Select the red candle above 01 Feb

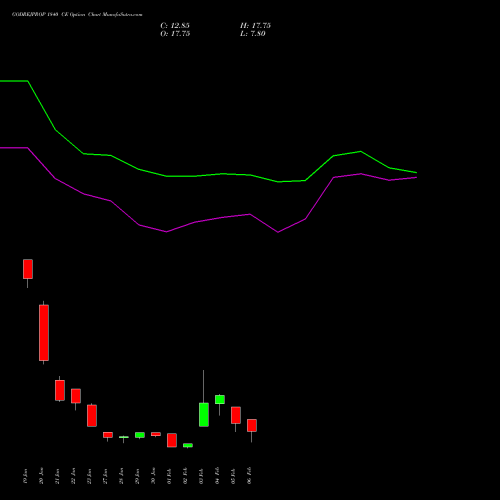click(172, 440)
